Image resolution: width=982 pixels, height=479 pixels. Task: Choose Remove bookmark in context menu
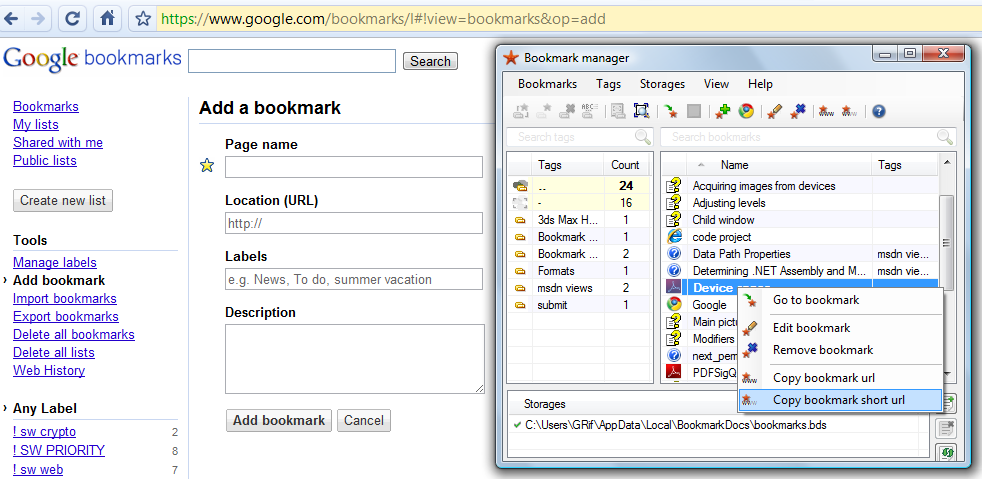840,350
